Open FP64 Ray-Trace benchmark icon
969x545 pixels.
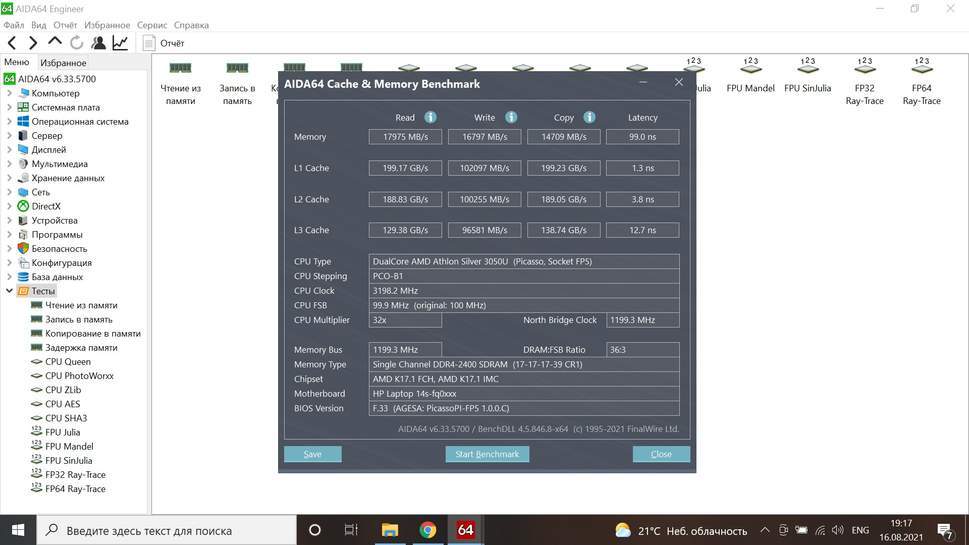pyautogui.click(x=921, y=80)
